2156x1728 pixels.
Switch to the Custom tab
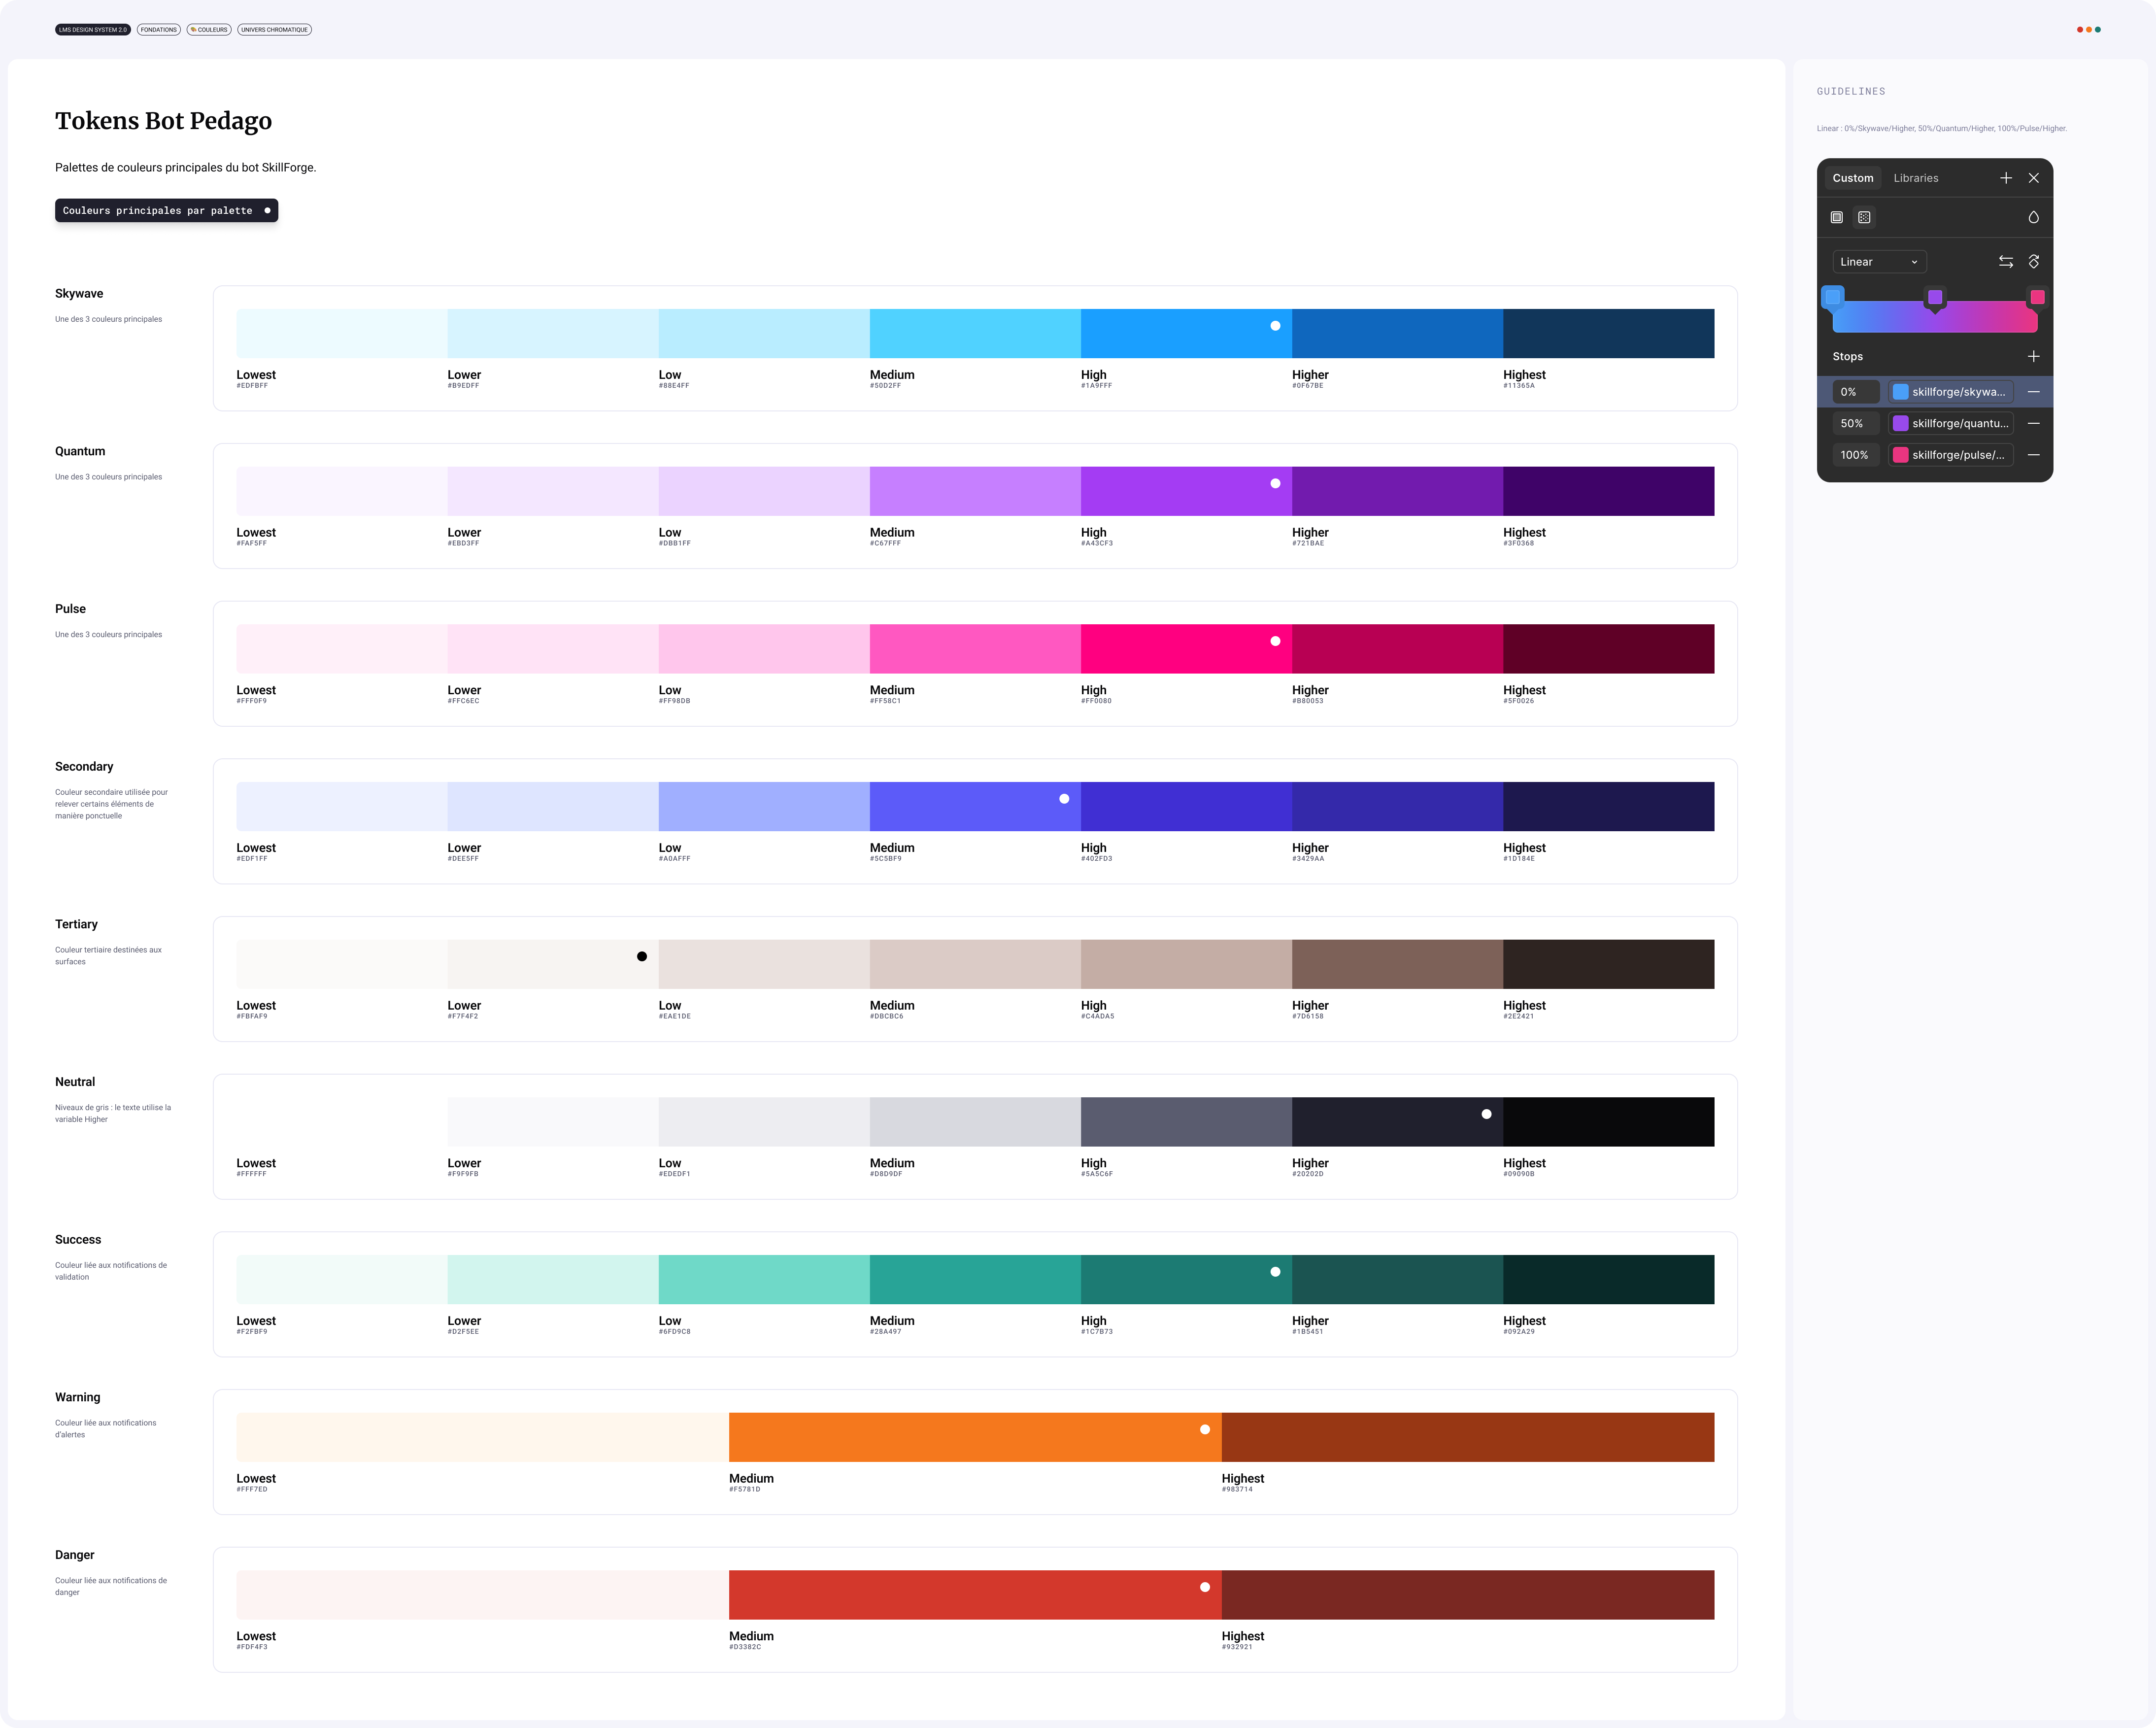(x=1853, y=178)
